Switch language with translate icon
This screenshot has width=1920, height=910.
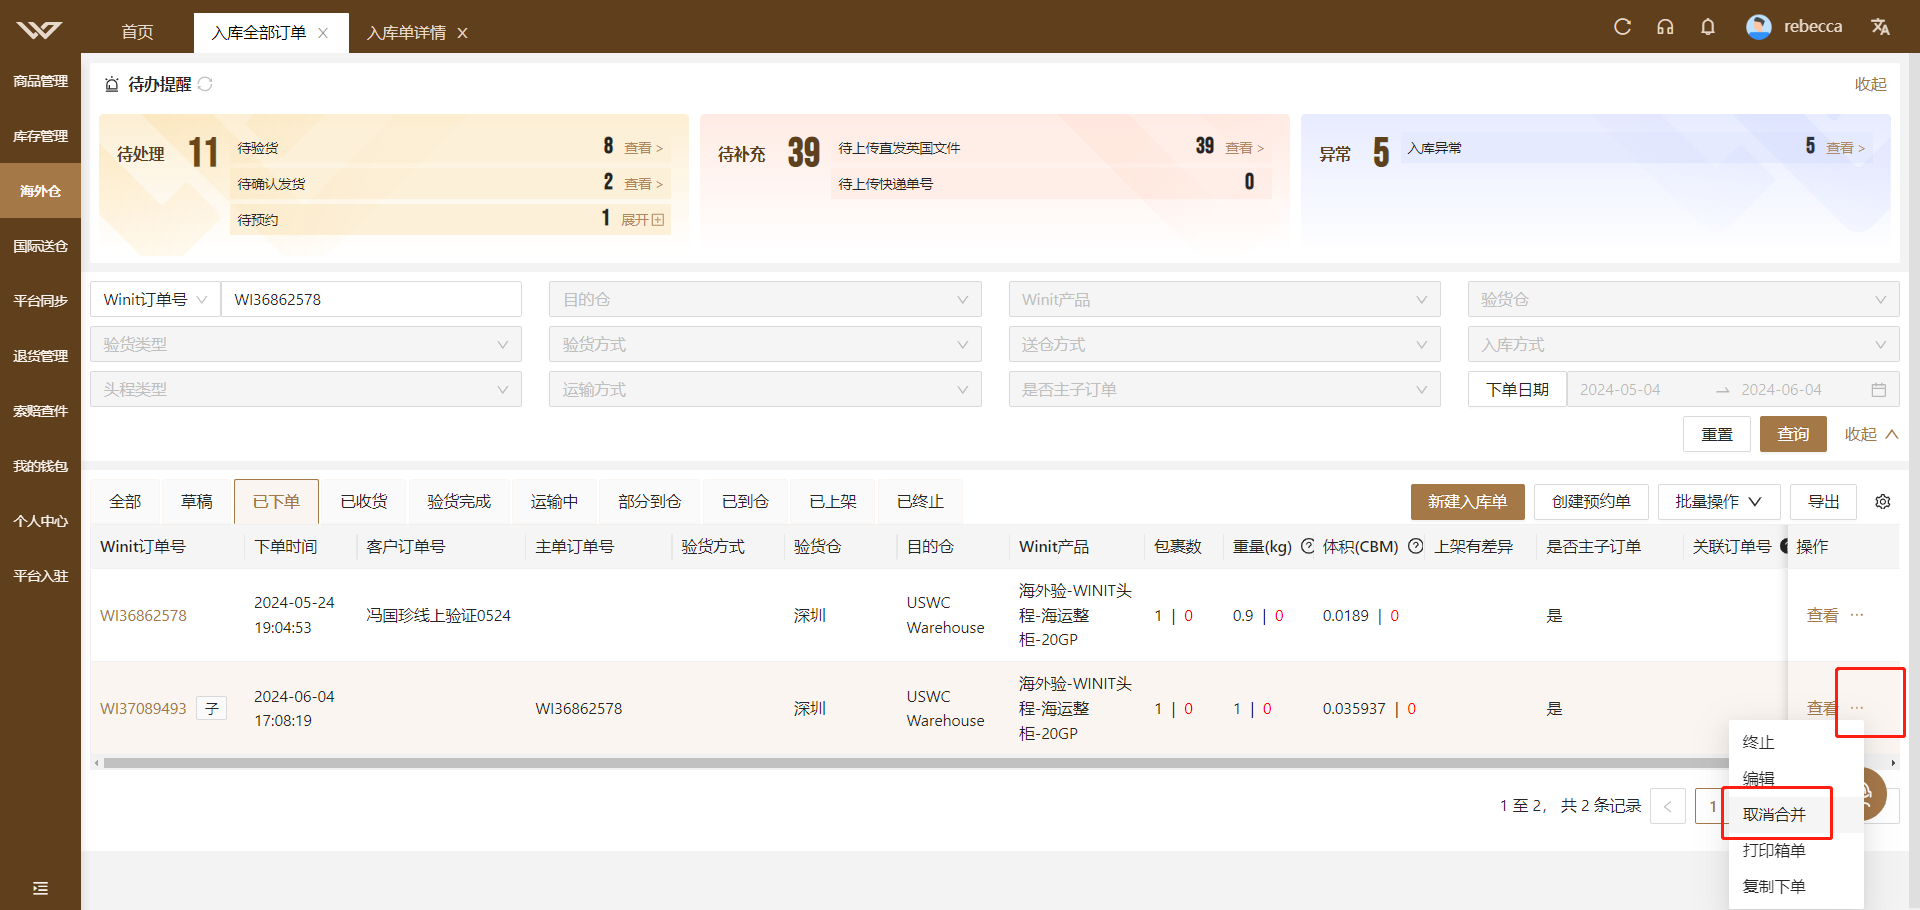tap(1880, 27)
